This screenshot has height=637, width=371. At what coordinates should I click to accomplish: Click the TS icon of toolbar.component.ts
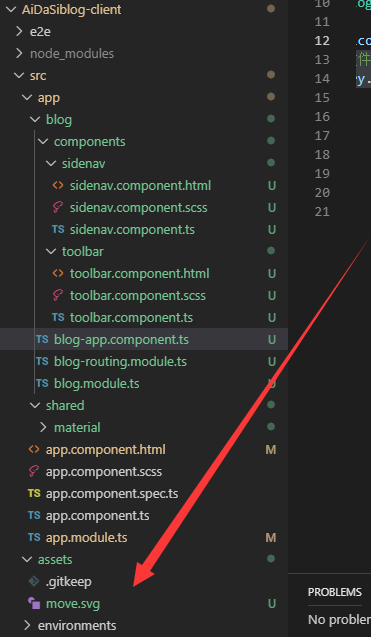point(58,317)
